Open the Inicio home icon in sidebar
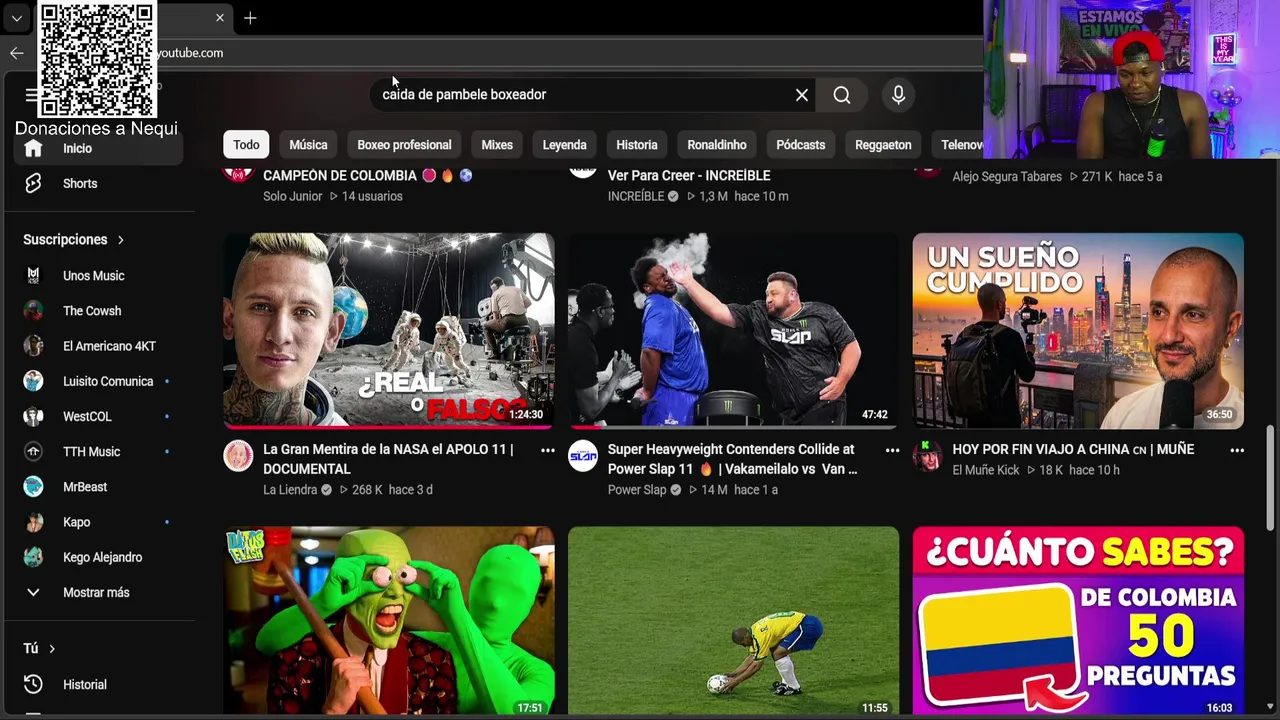This screenshot has height=720, width=1280. tap(33, 148)
